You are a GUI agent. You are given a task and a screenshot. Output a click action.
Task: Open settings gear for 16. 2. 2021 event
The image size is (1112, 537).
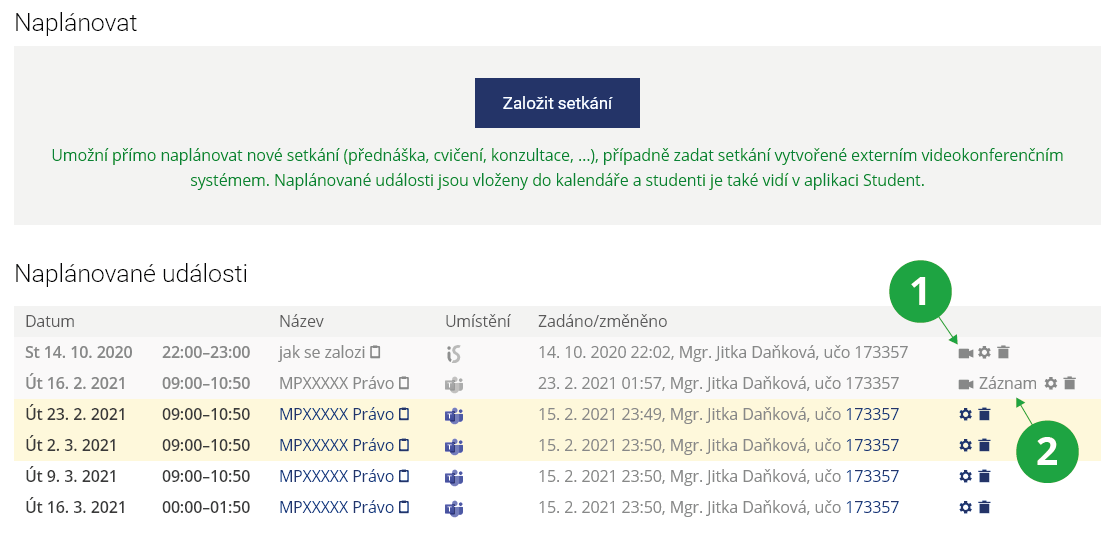click(1050, 383)
